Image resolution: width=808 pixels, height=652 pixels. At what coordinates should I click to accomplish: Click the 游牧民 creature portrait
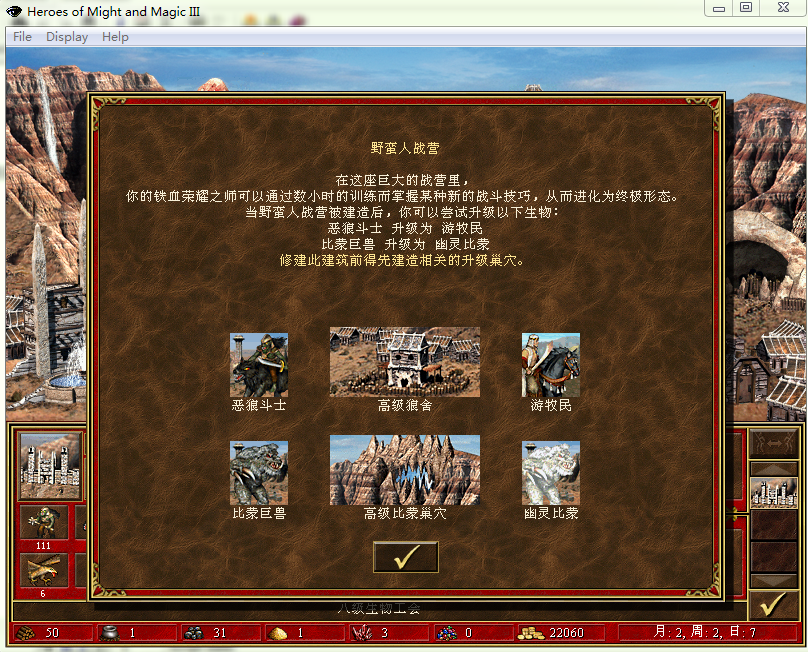[550, 365]
